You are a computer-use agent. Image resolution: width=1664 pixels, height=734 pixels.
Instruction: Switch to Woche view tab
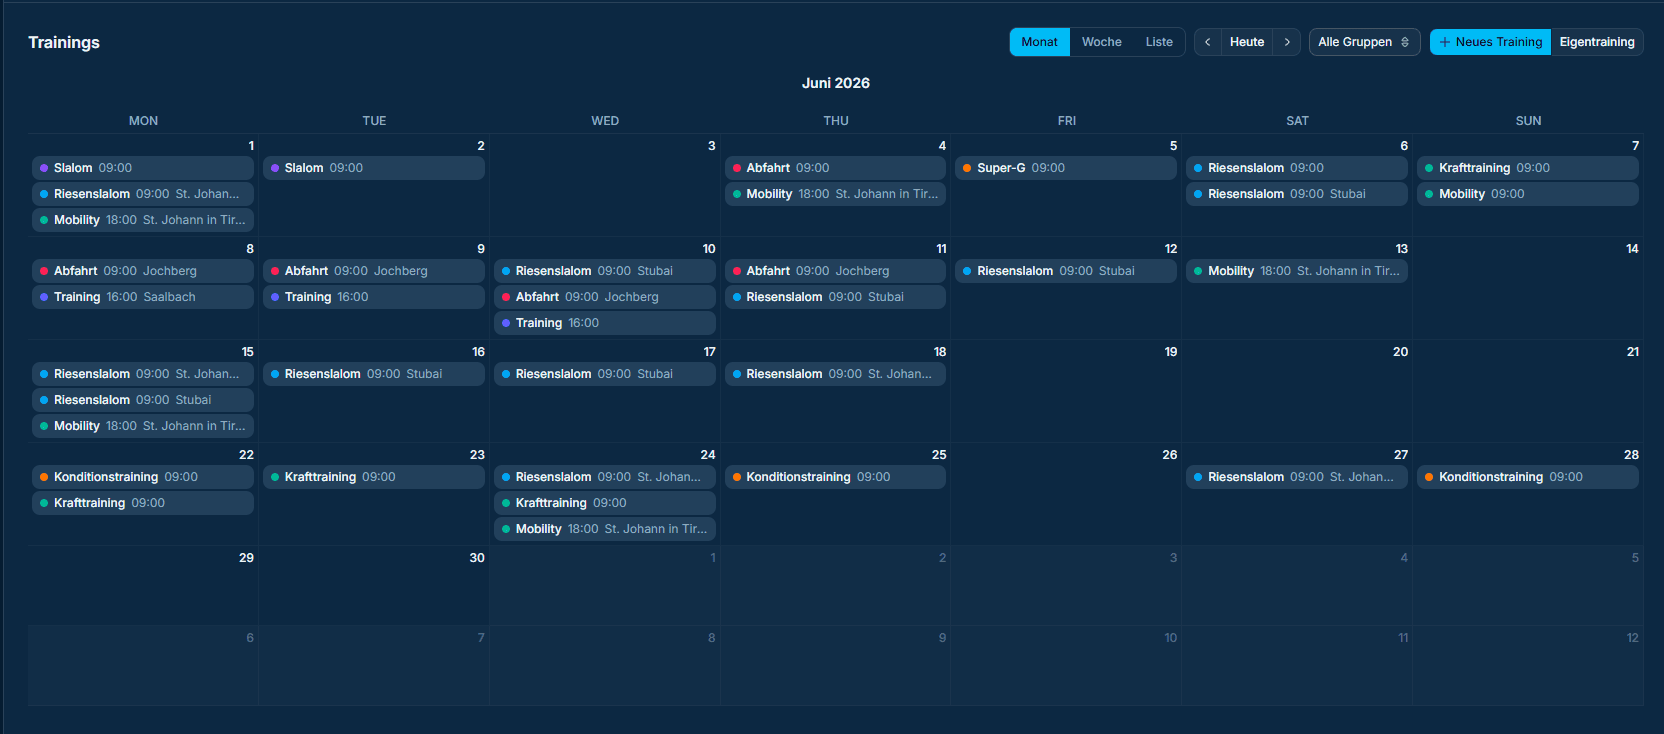coord(1101,42)
